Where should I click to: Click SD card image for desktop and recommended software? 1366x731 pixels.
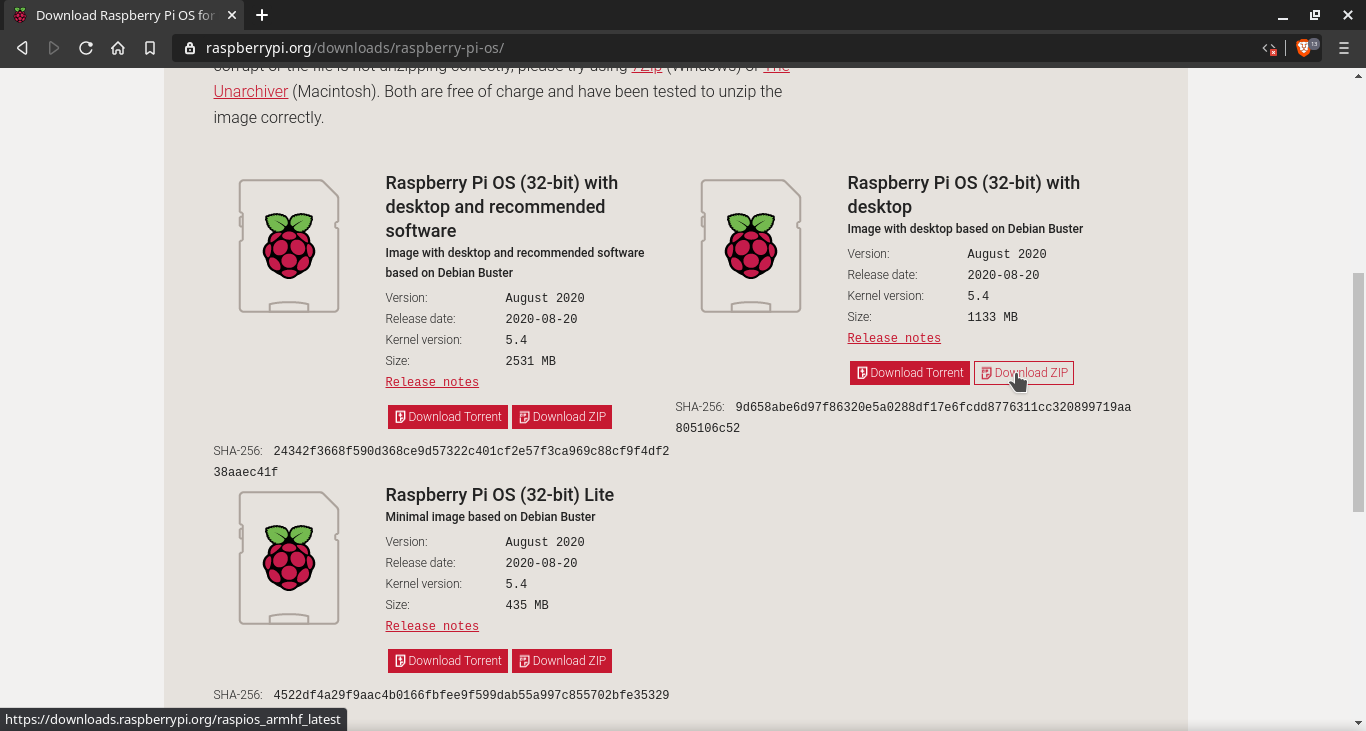[x=289, y=246]
